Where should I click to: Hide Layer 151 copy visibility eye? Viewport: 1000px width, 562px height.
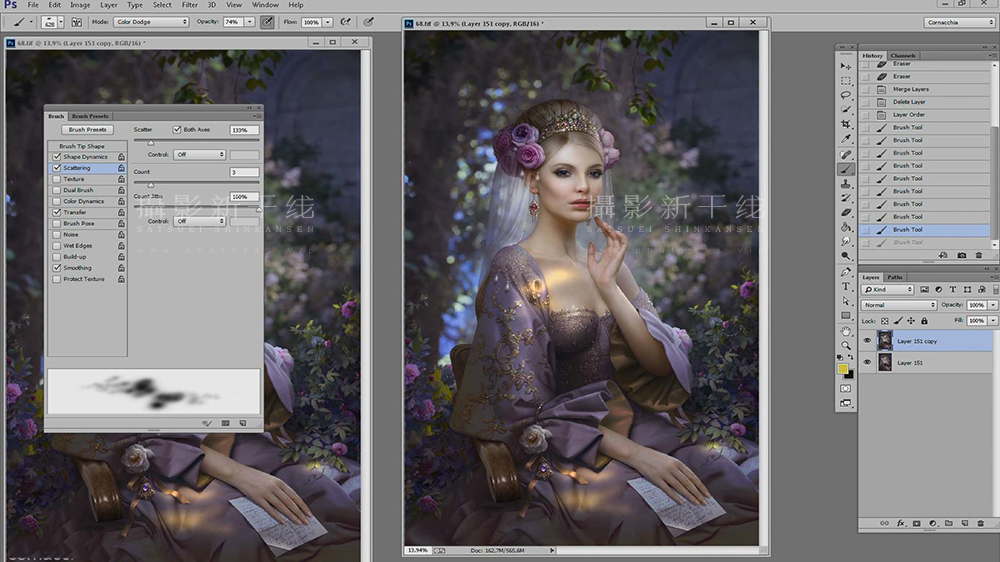coord(867,341)
